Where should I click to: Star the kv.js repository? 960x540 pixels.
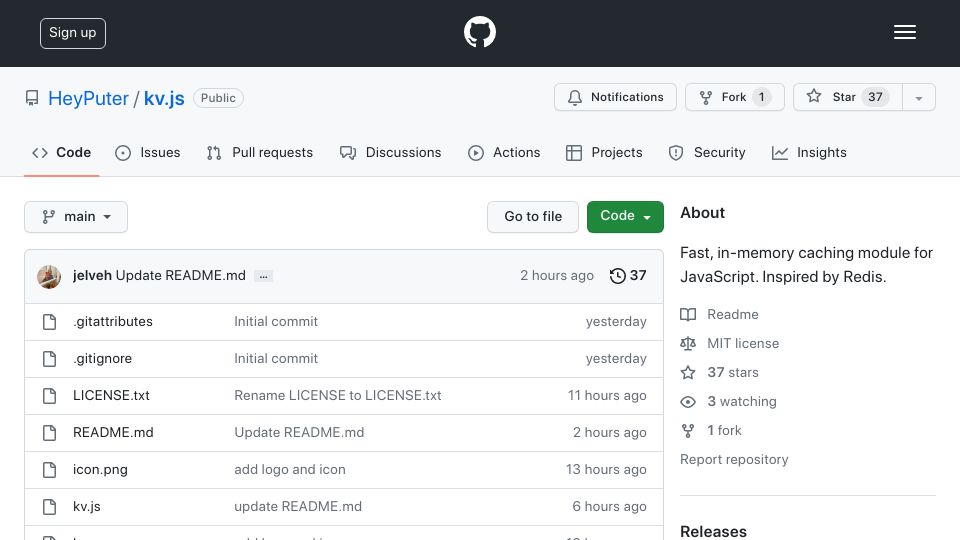point(848,97)
